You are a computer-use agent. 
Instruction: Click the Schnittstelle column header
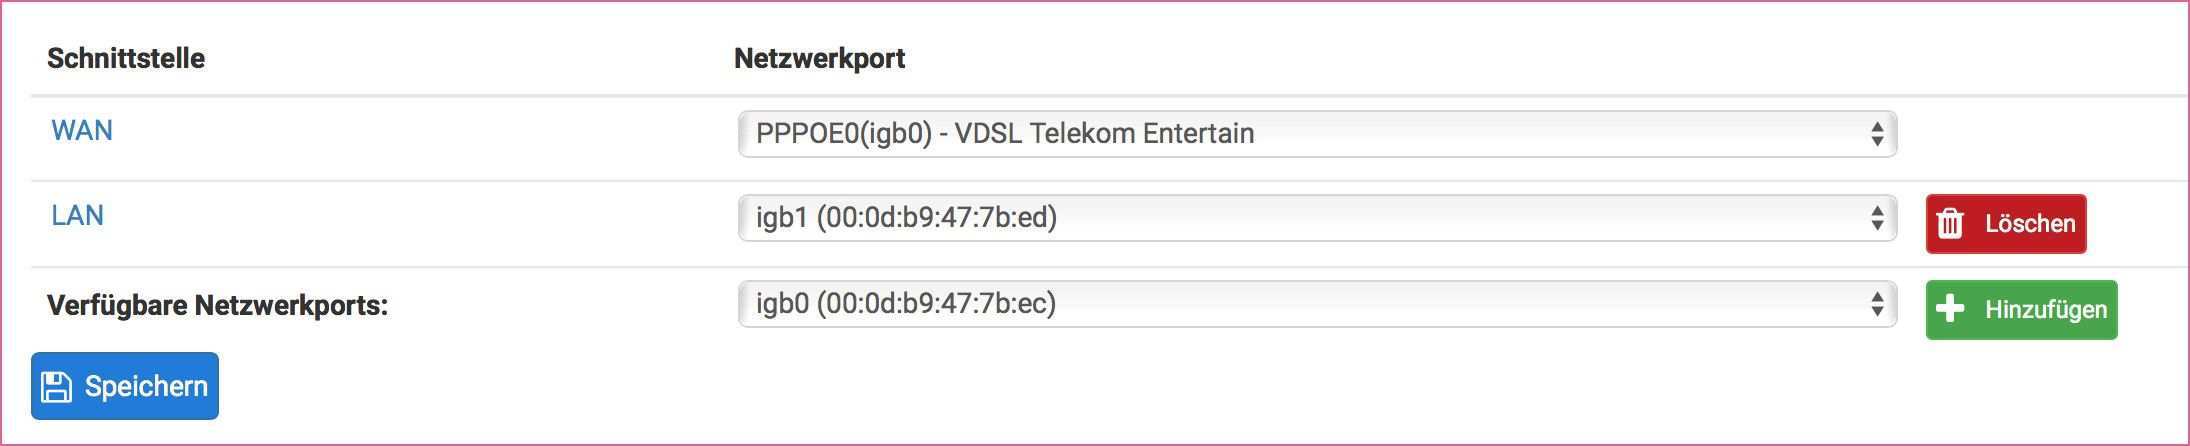coord(126,58)
